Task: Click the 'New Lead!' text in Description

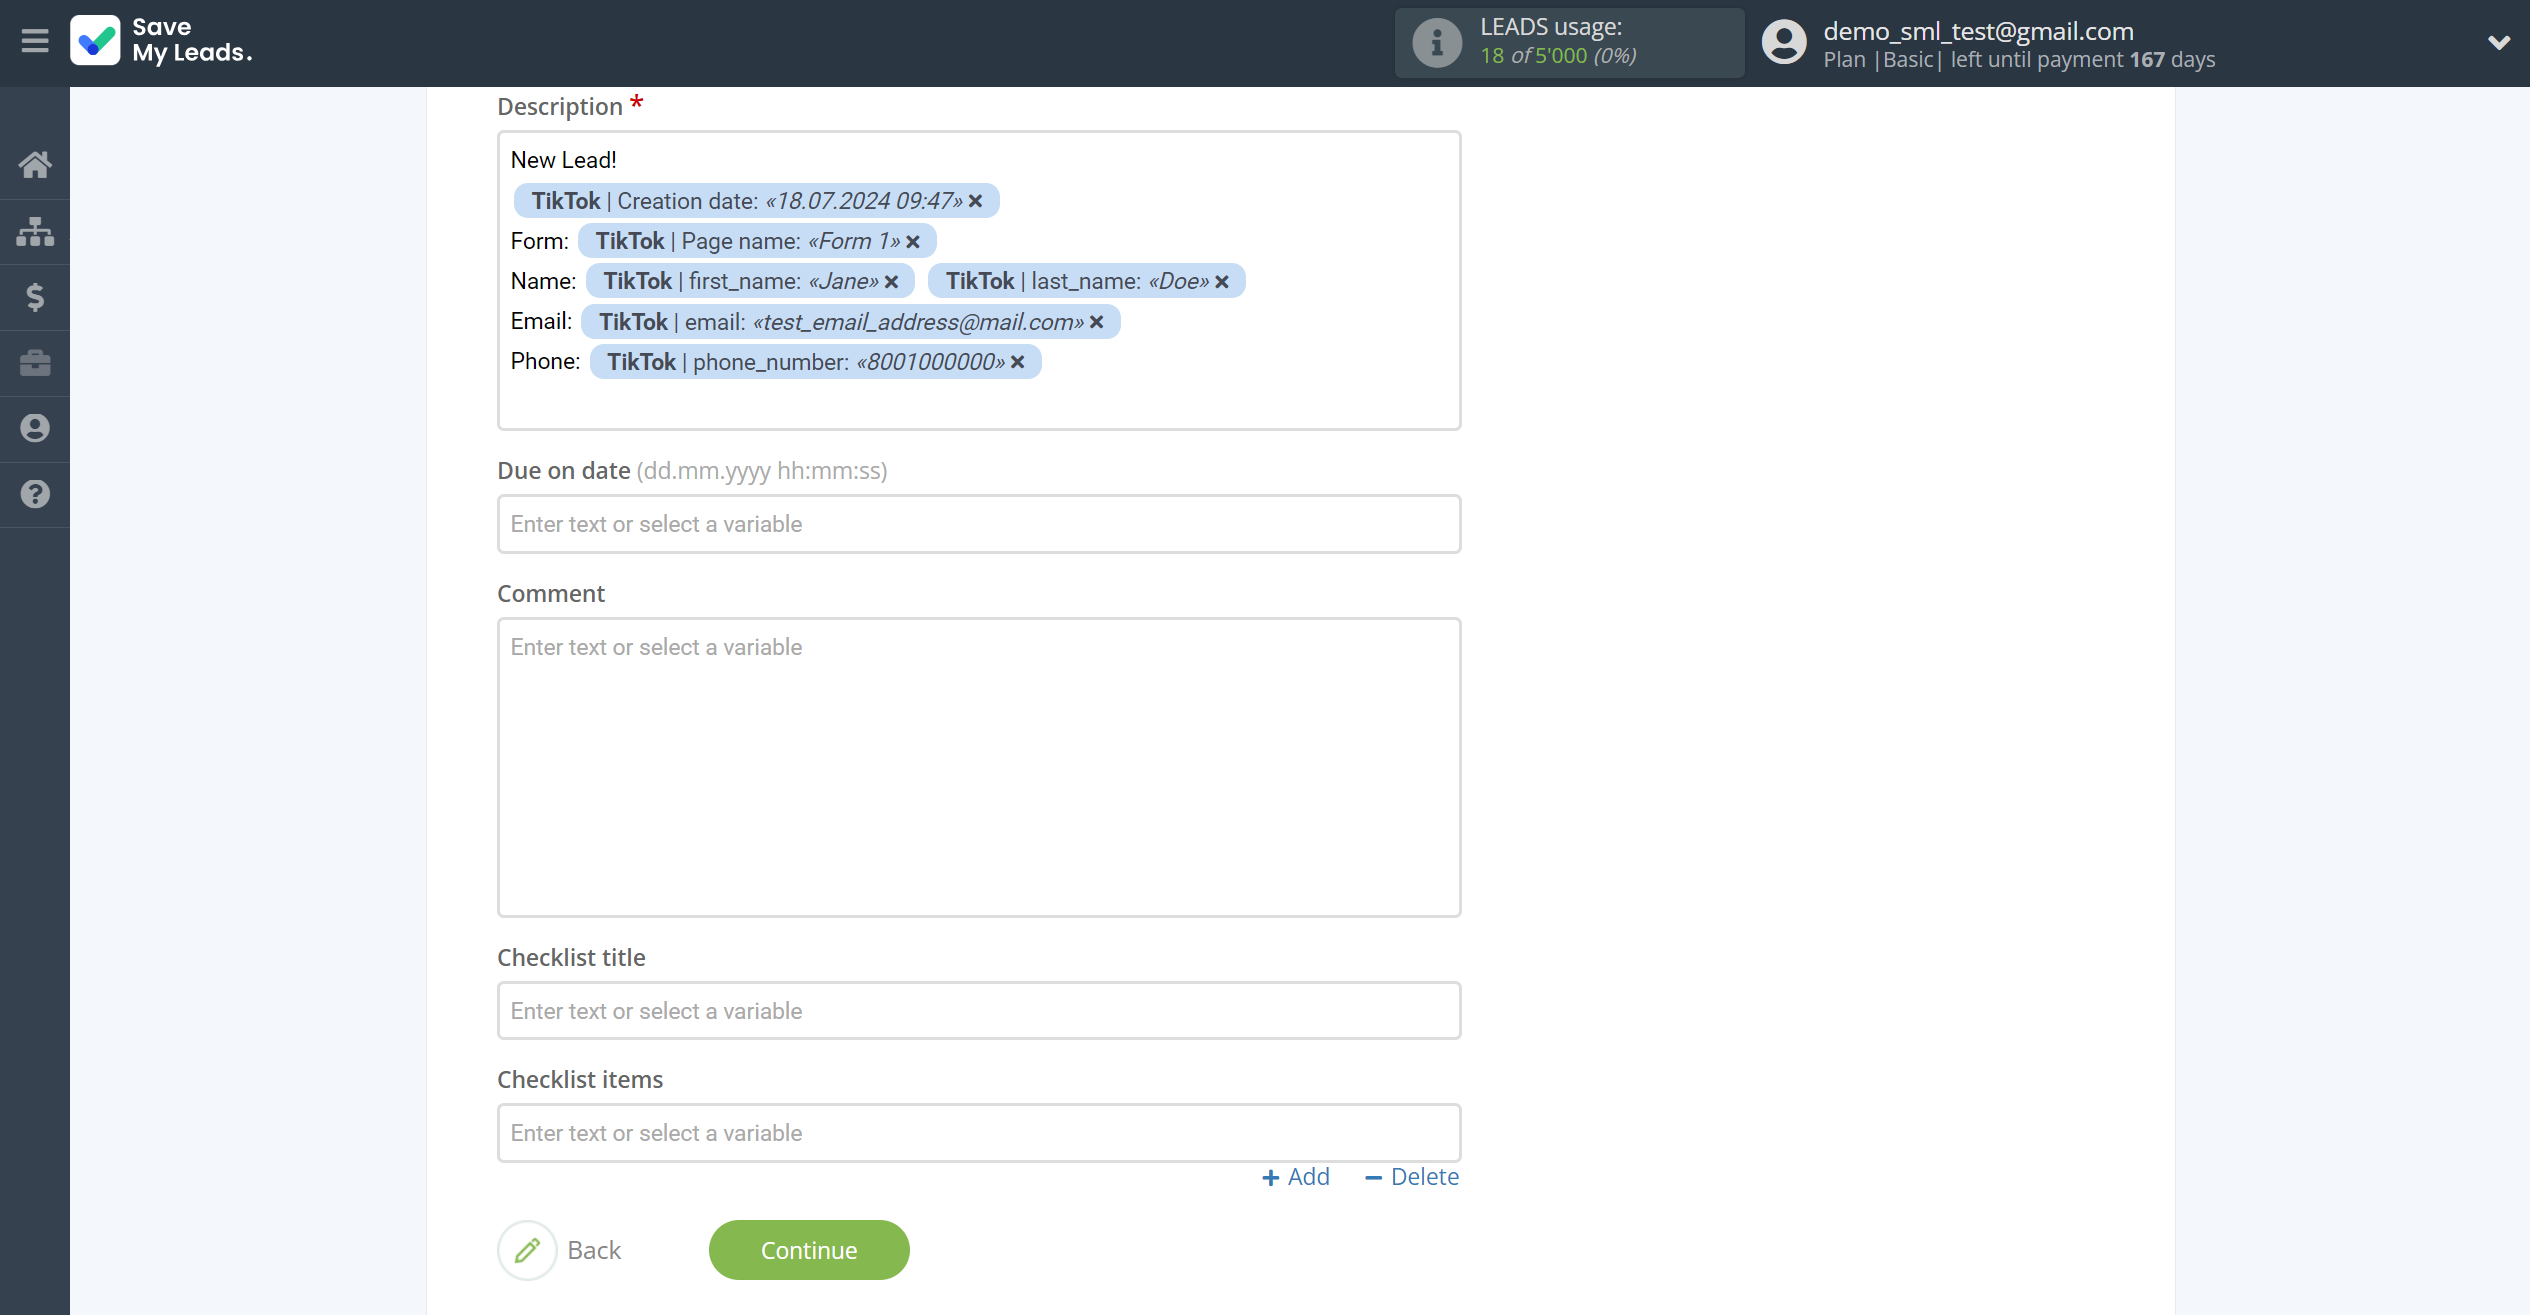Action: (563, 160)
